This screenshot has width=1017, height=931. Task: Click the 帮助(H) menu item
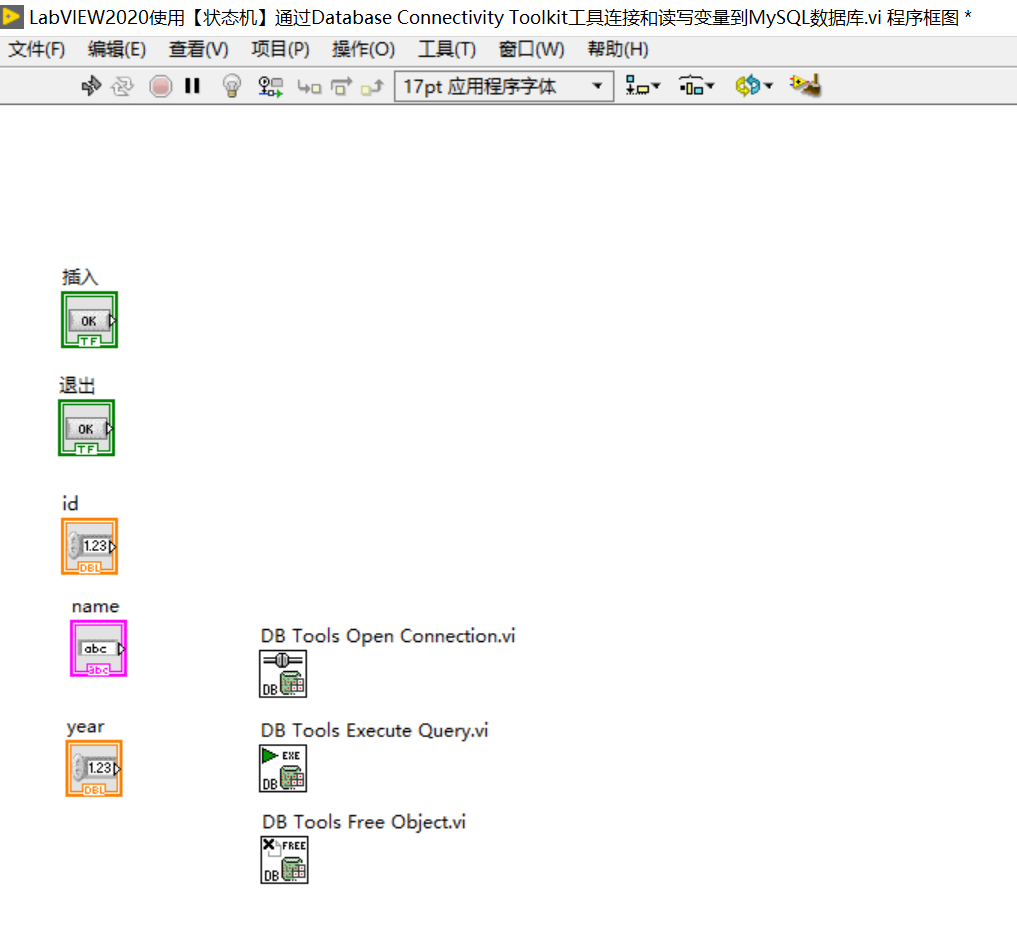618,49
